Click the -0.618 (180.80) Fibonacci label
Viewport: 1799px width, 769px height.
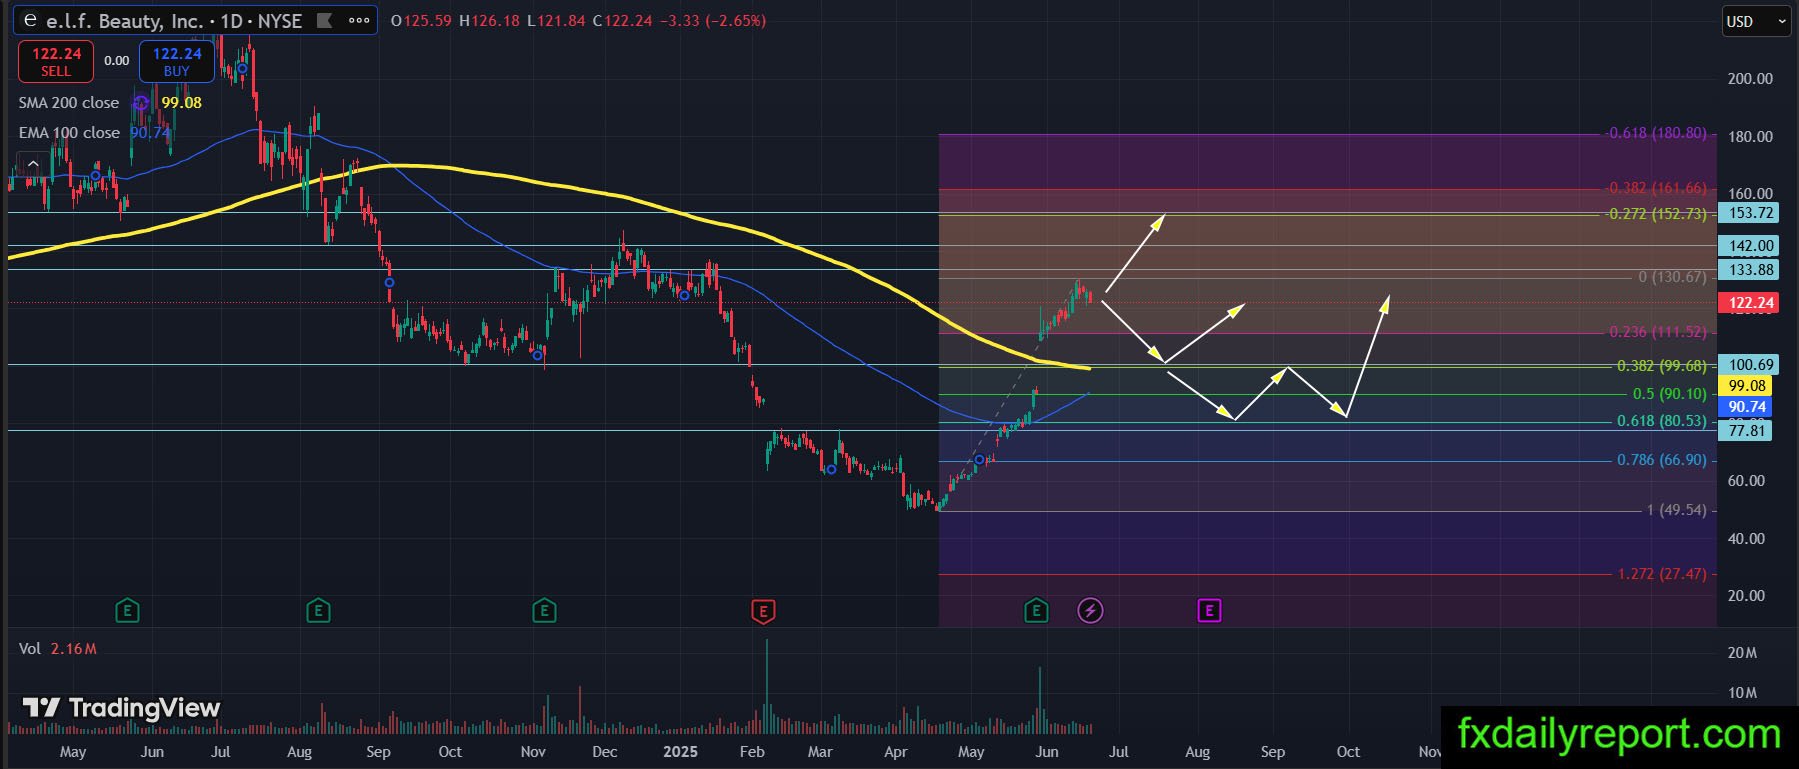[1655, 133]
